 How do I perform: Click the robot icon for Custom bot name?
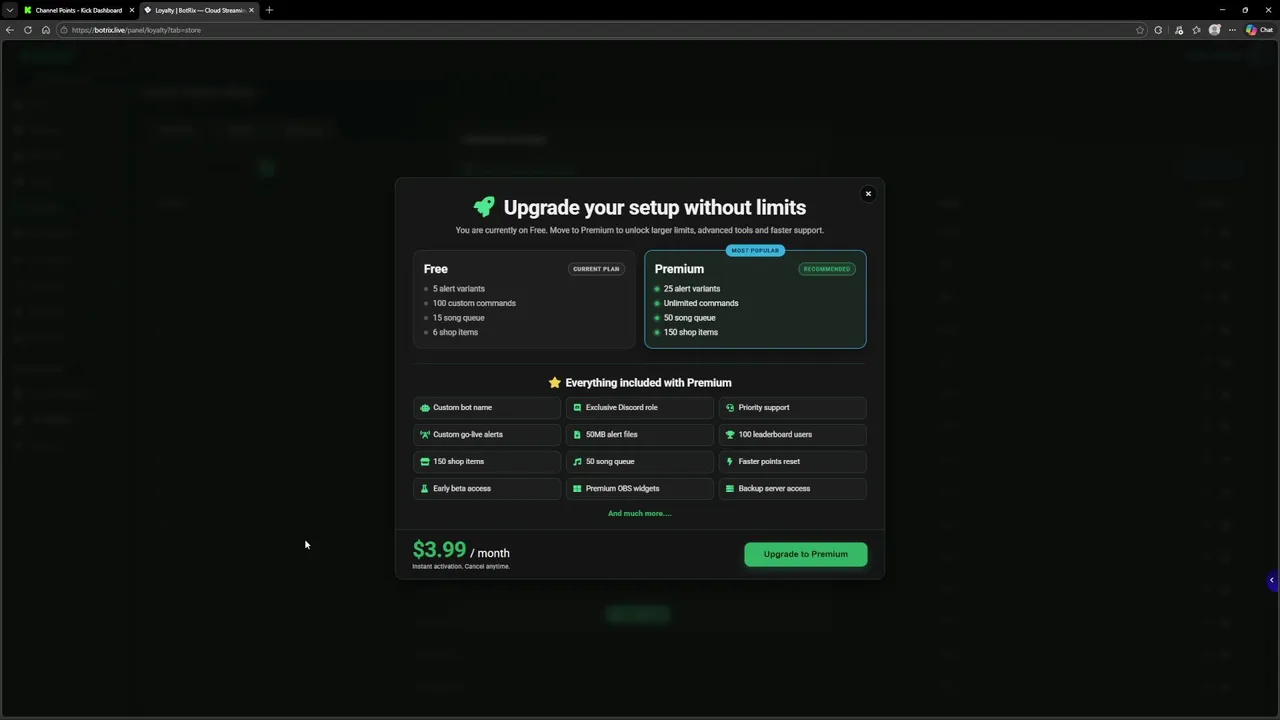[x=425, y=408]
